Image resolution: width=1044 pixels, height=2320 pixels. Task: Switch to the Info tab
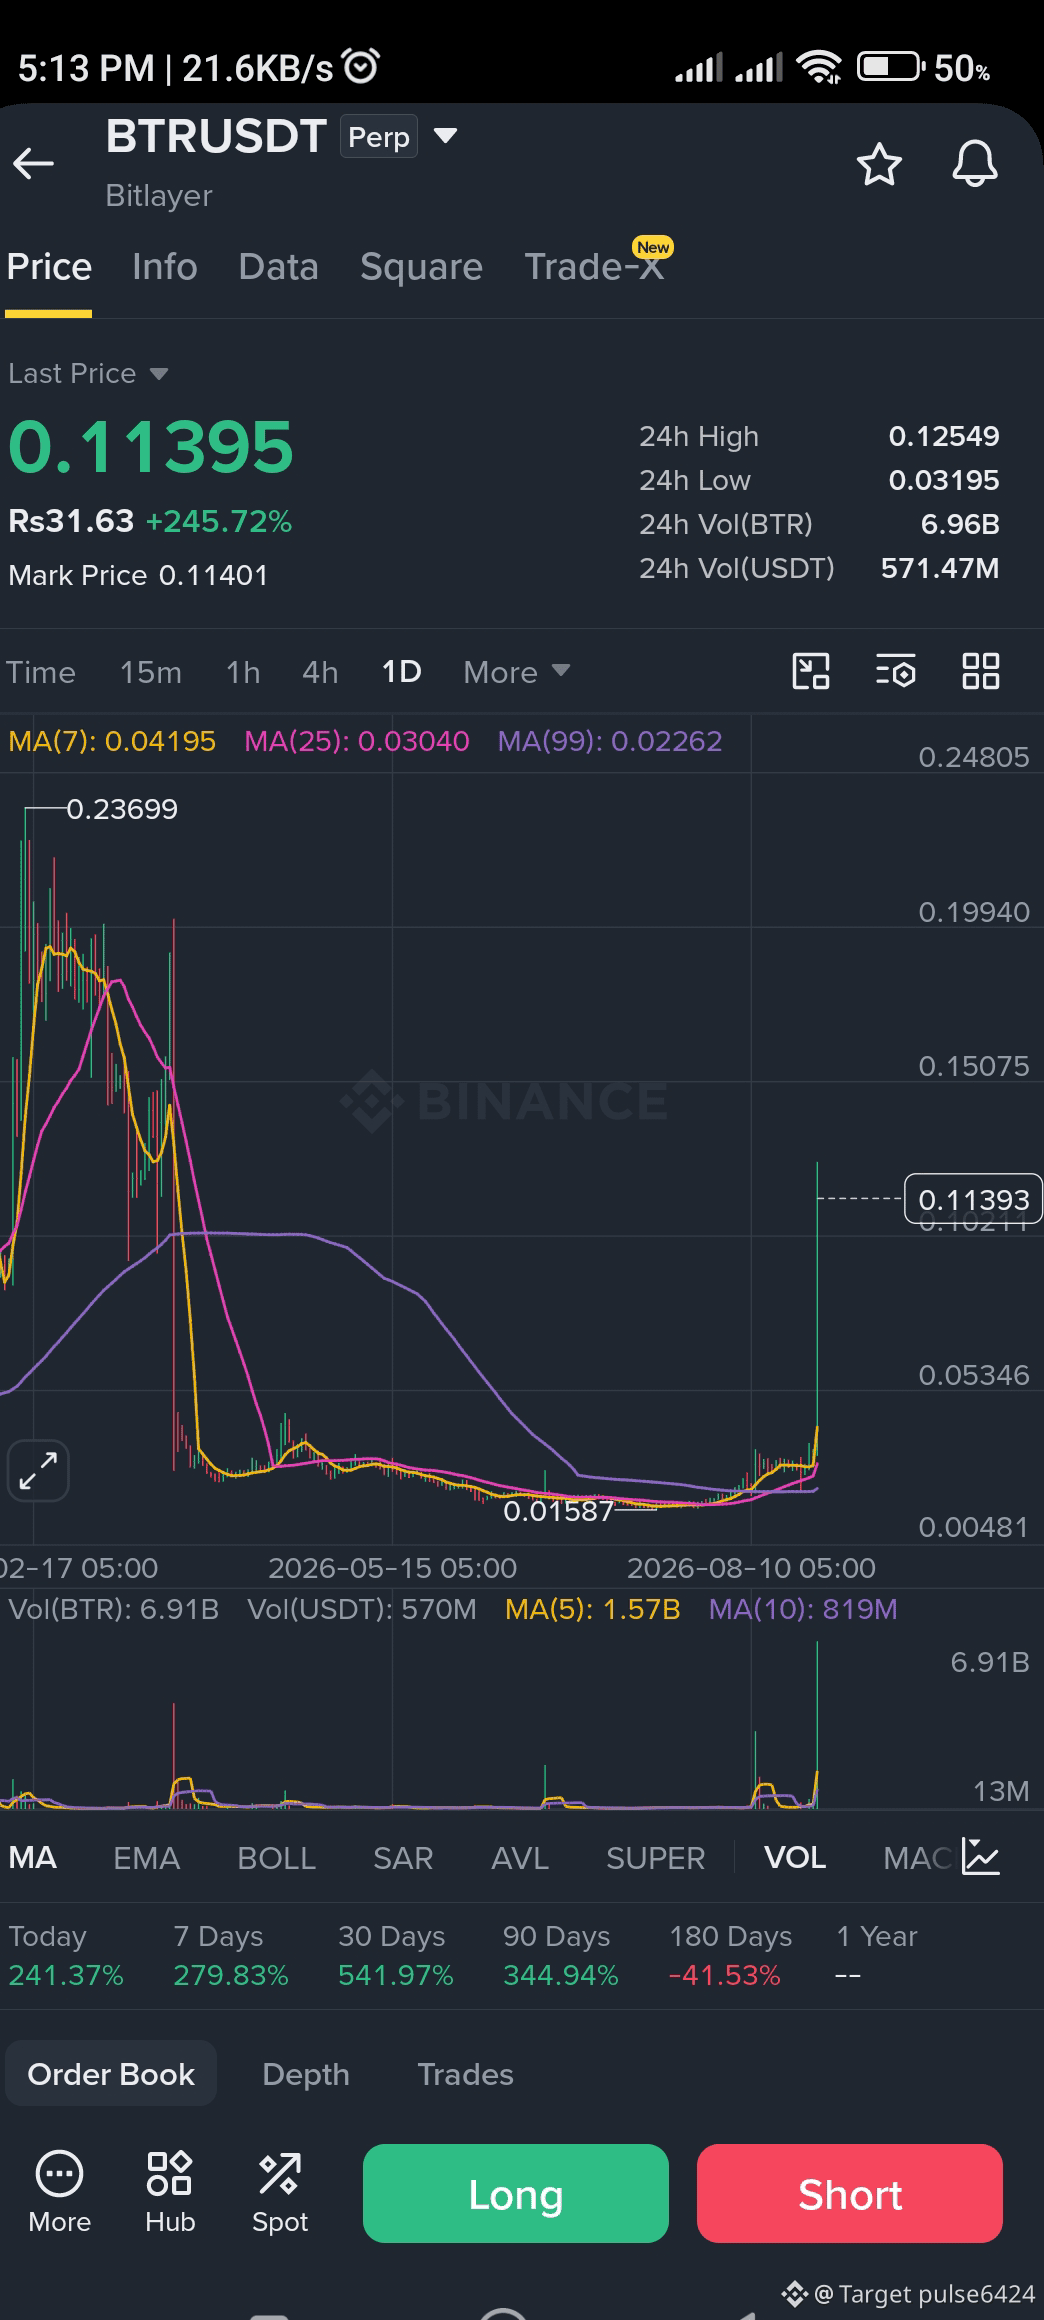point(165,267)
